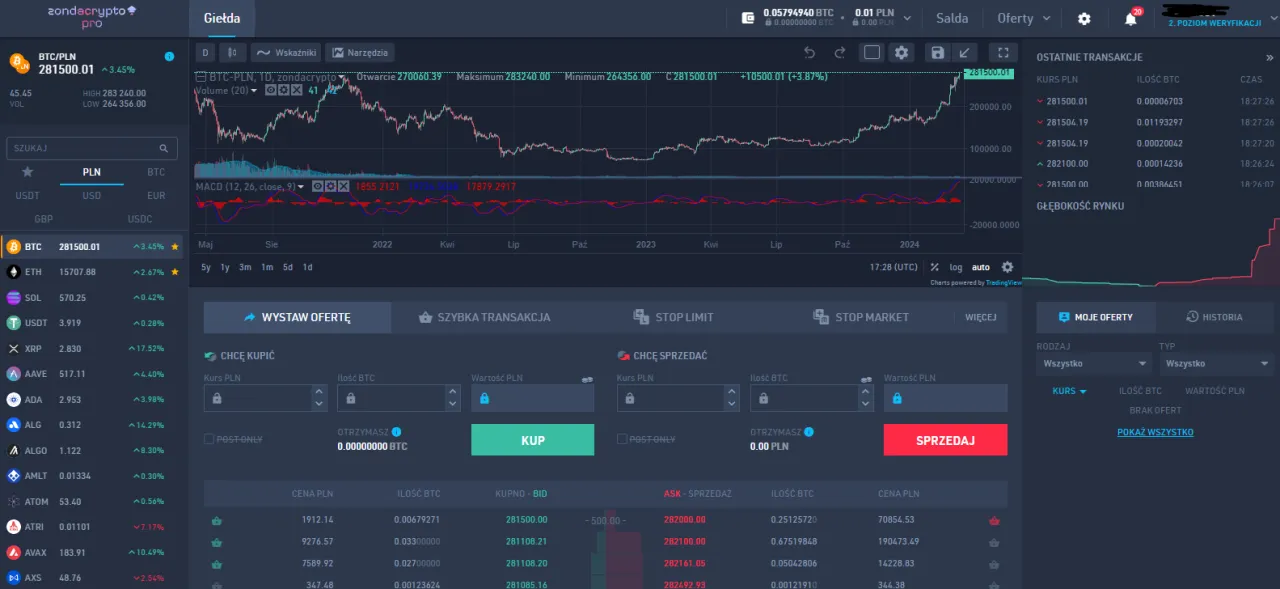Open account settings gear in header
Viewport: 1280px width, 589px height.
point(1084,19)
